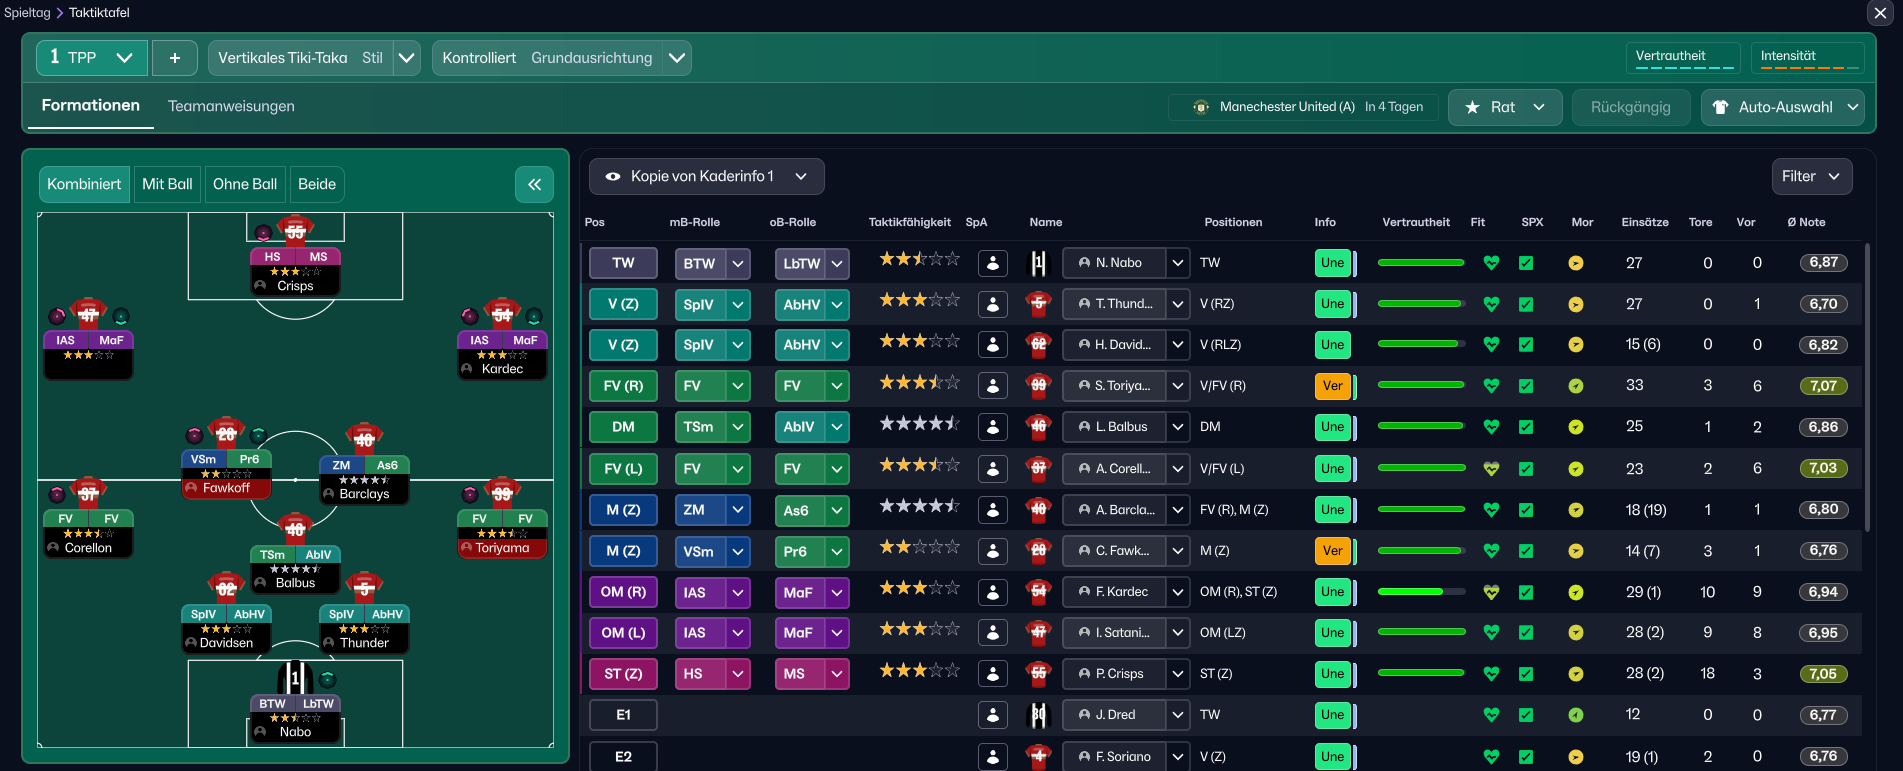Click the shirt icon on Auto-Auswahl button
The image size is (1903, 771).
pos(1720,107)
